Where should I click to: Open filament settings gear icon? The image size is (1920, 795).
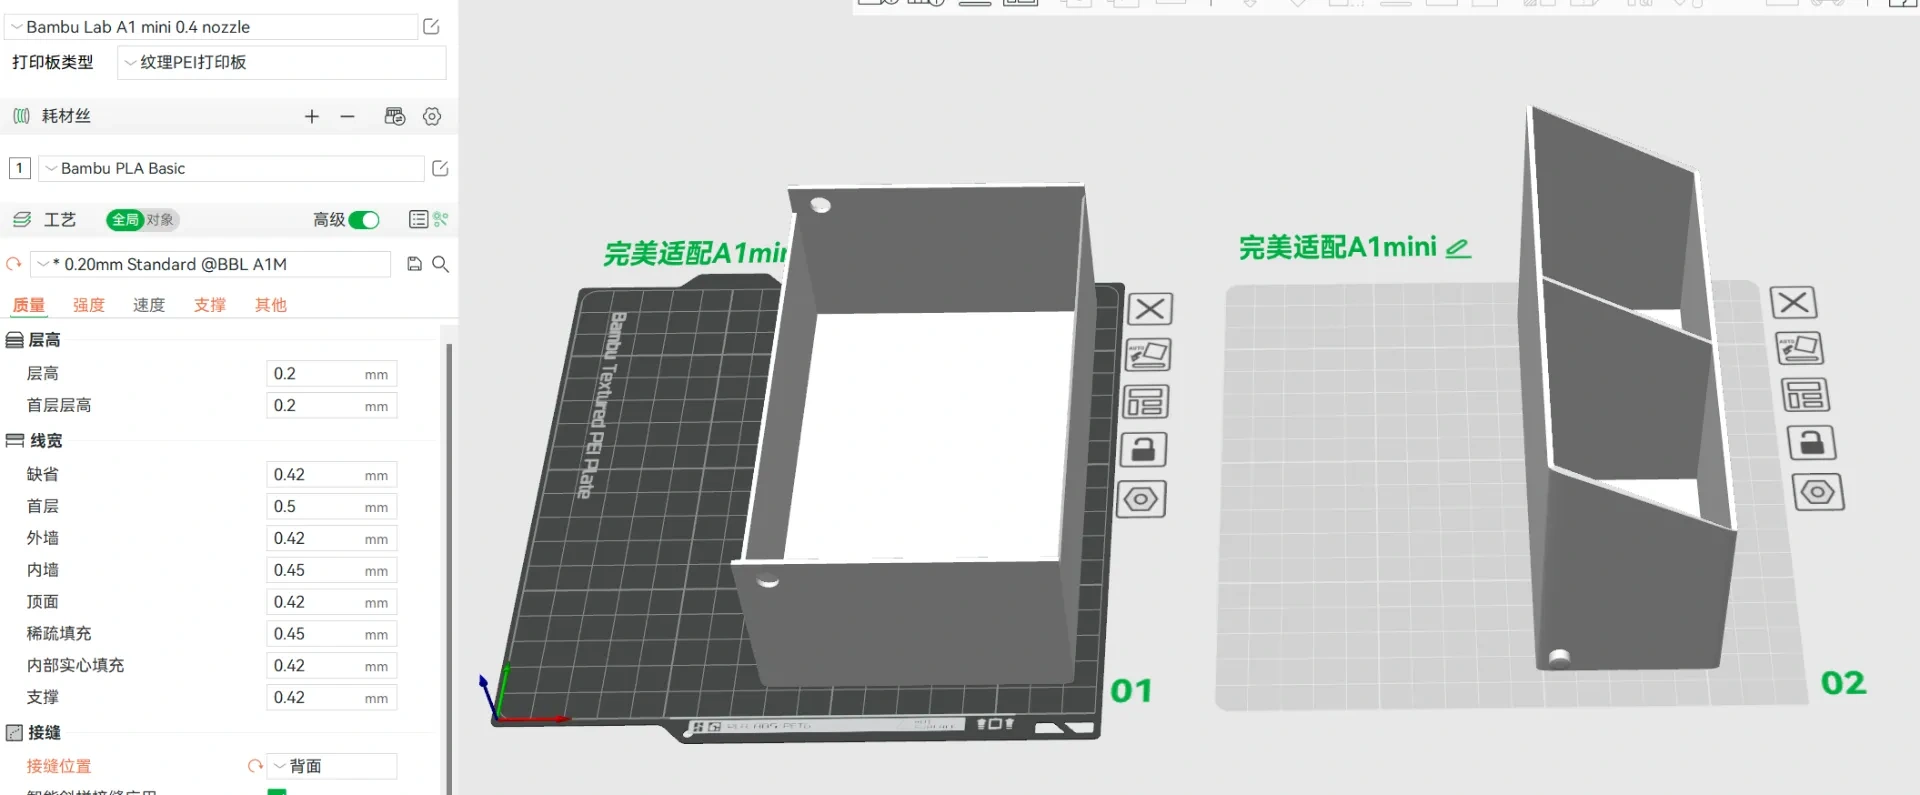pos(432,117)
